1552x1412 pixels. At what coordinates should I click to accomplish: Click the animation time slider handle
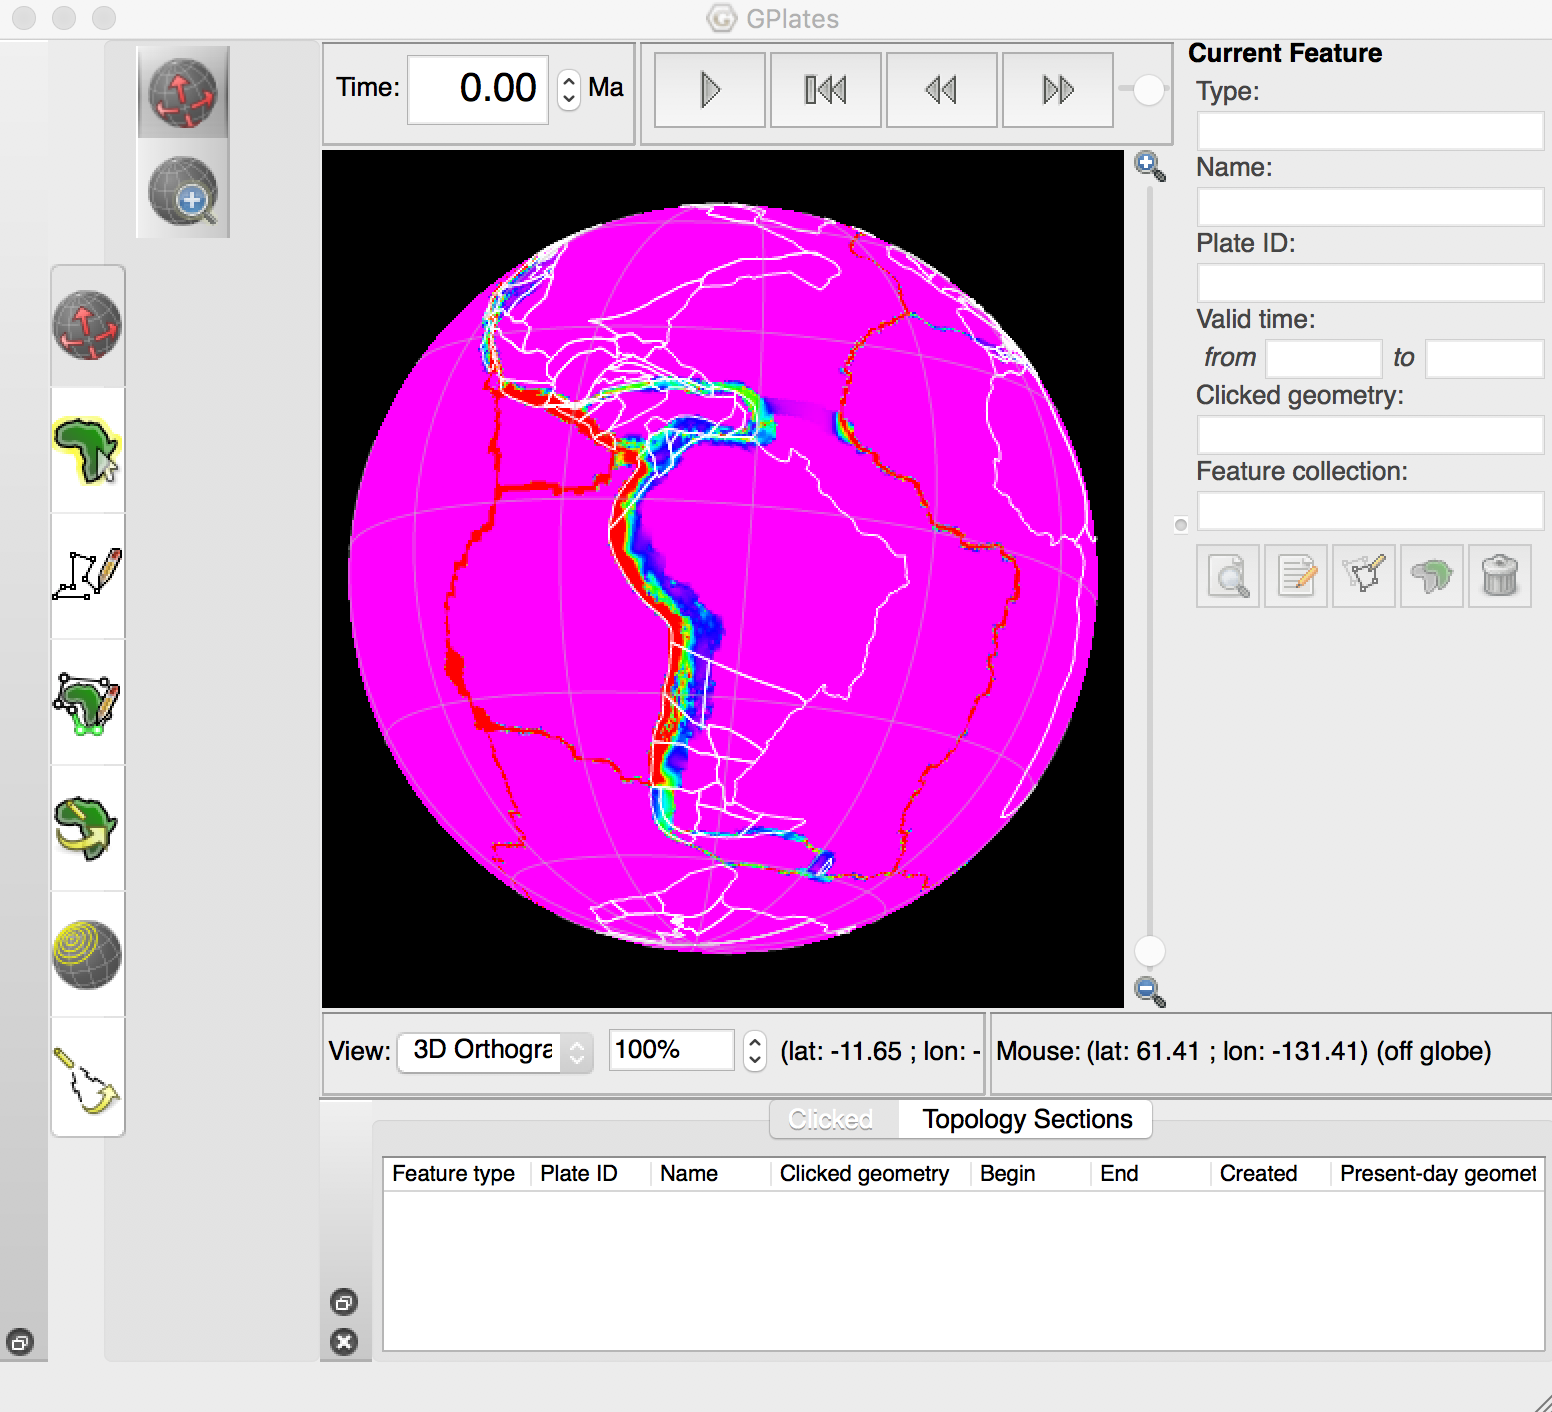tap(1149, 89)
